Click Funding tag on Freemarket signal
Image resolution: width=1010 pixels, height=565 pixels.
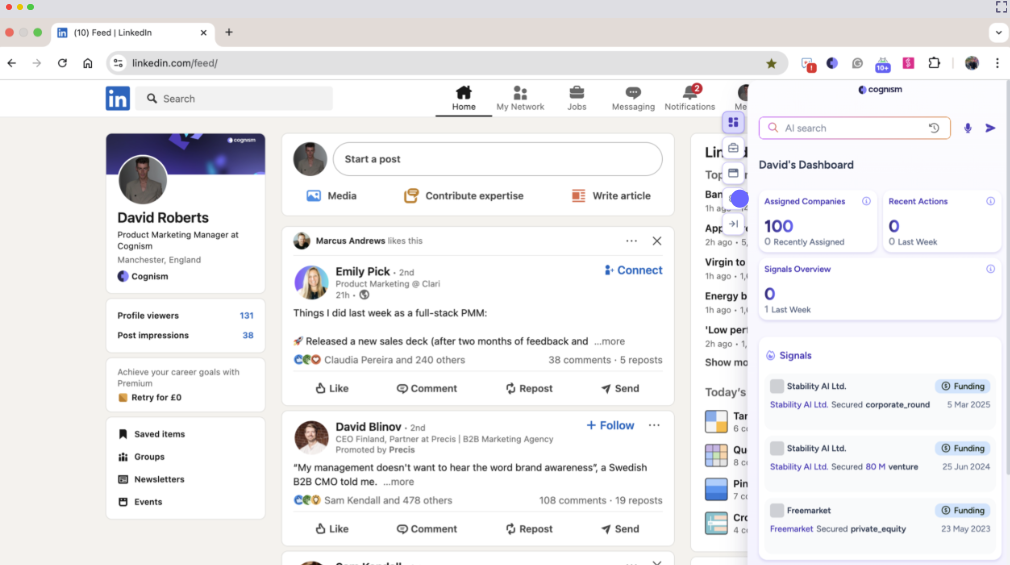[x=963, y=510]
